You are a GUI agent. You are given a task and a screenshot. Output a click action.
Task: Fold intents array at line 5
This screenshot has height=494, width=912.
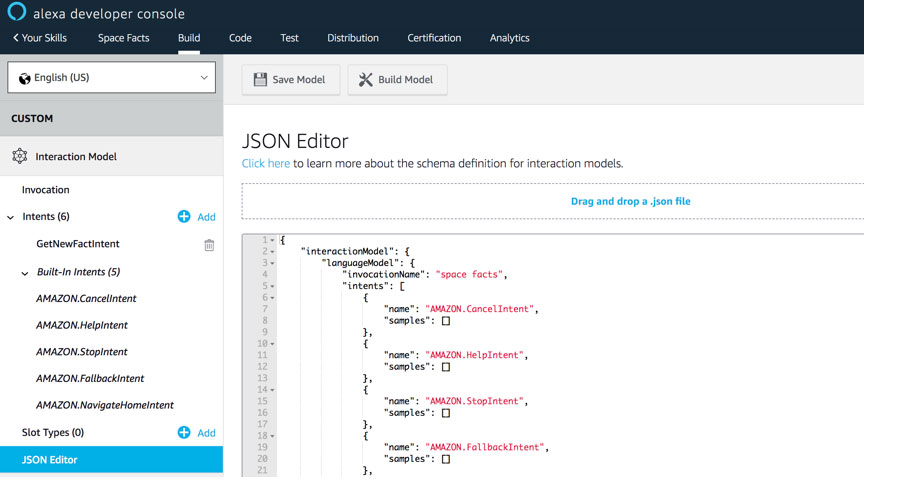pos(272,286)
